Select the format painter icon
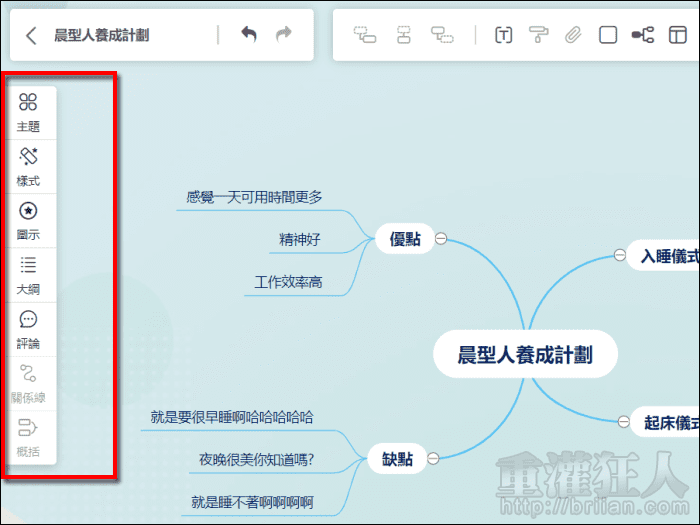 [539, 36]
